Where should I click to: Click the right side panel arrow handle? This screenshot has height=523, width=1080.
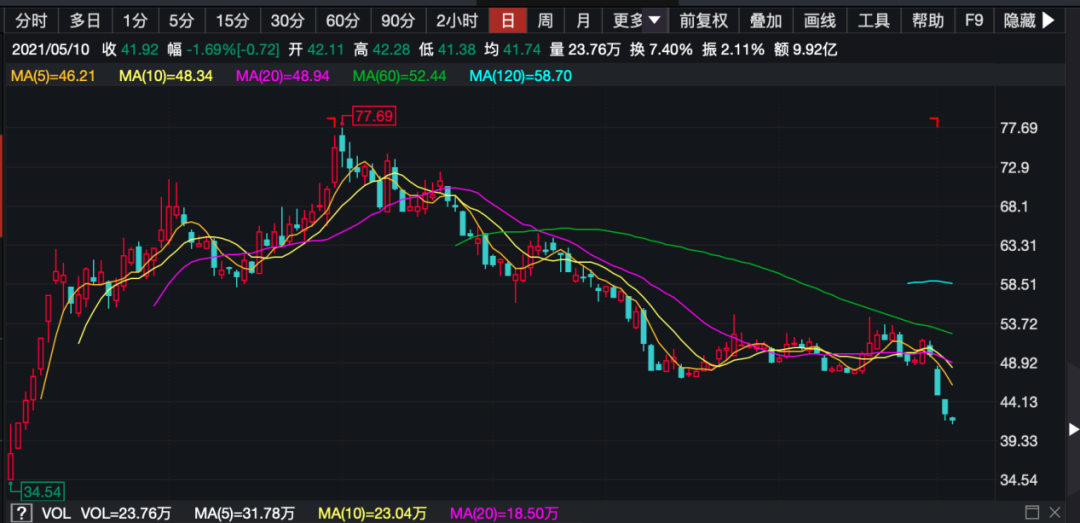(x=1073, y=430)
